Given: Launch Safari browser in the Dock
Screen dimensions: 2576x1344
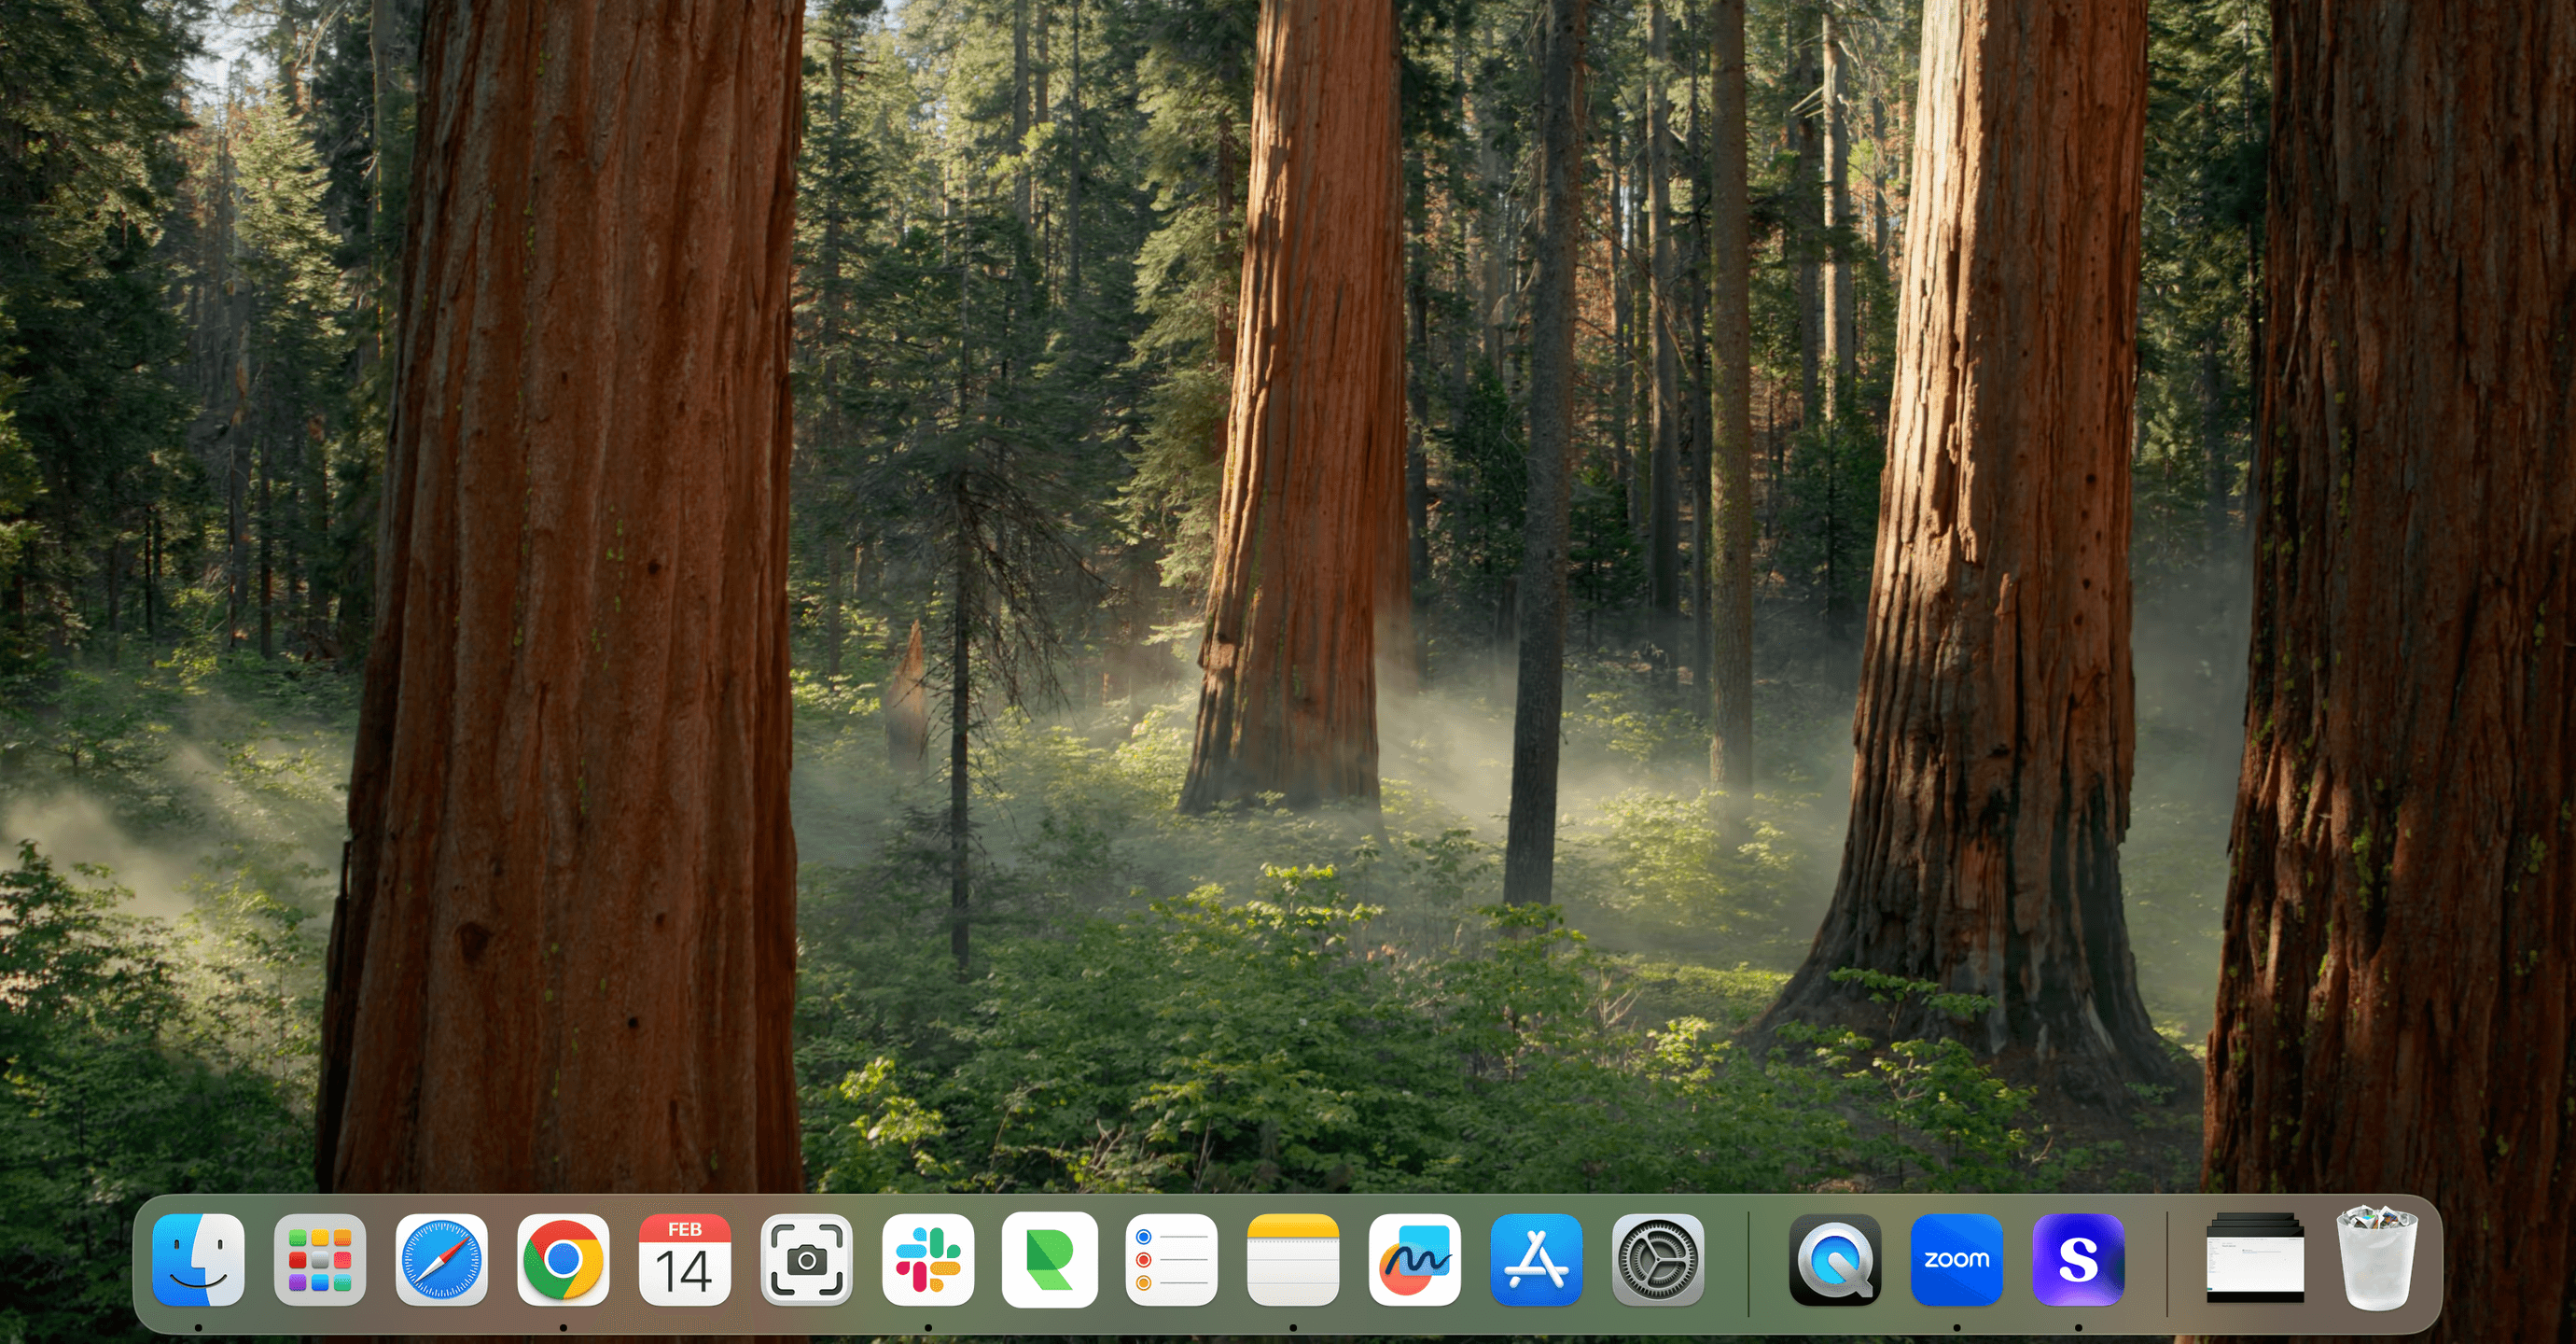Looking at the screenshot, I should pos(441,1260).
